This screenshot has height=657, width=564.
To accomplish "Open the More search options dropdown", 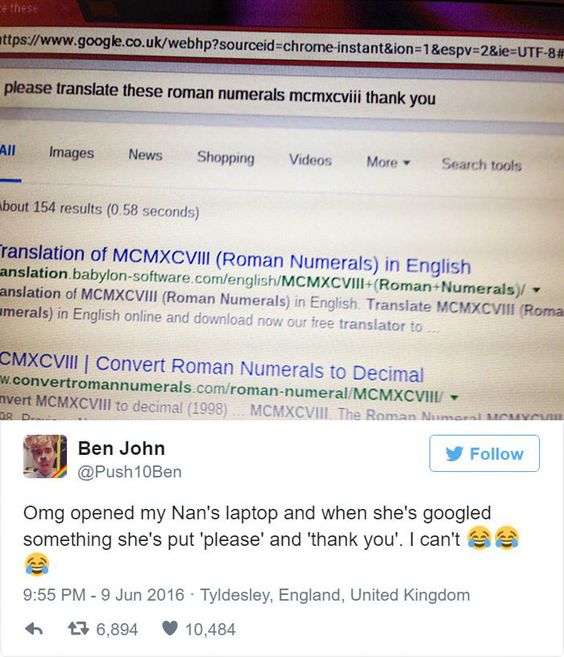I will 388,162.
